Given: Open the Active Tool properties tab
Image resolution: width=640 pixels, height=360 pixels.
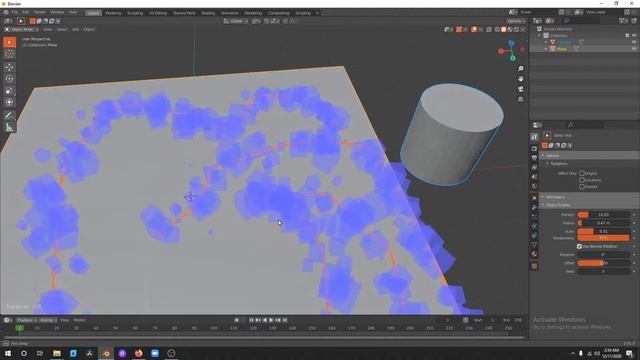Looking at the screenshot, I should click(x=534, y=137).
